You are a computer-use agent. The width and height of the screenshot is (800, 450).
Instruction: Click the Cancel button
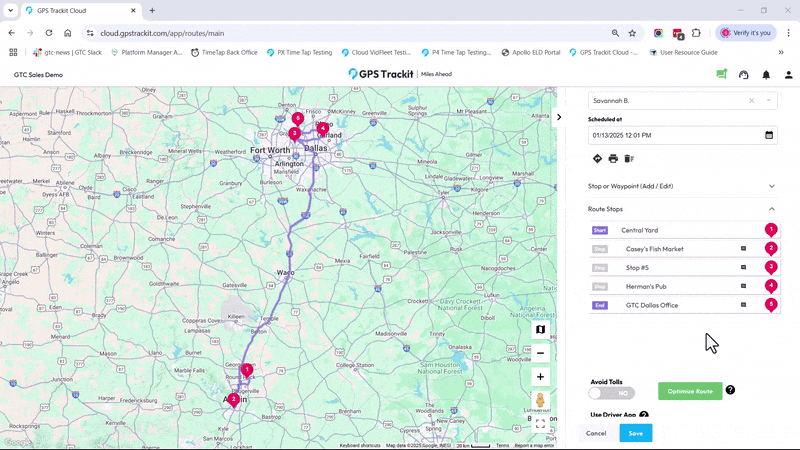(596, 433)
